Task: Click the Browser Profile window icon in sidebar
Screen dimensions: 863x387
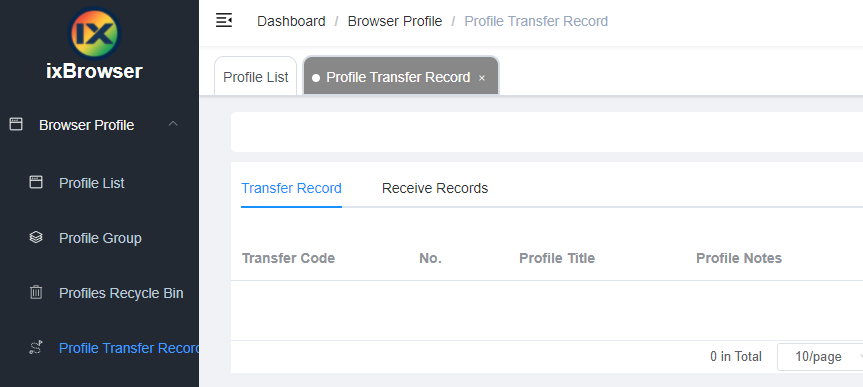Action: pyautogui.click(x=16, y=124)
